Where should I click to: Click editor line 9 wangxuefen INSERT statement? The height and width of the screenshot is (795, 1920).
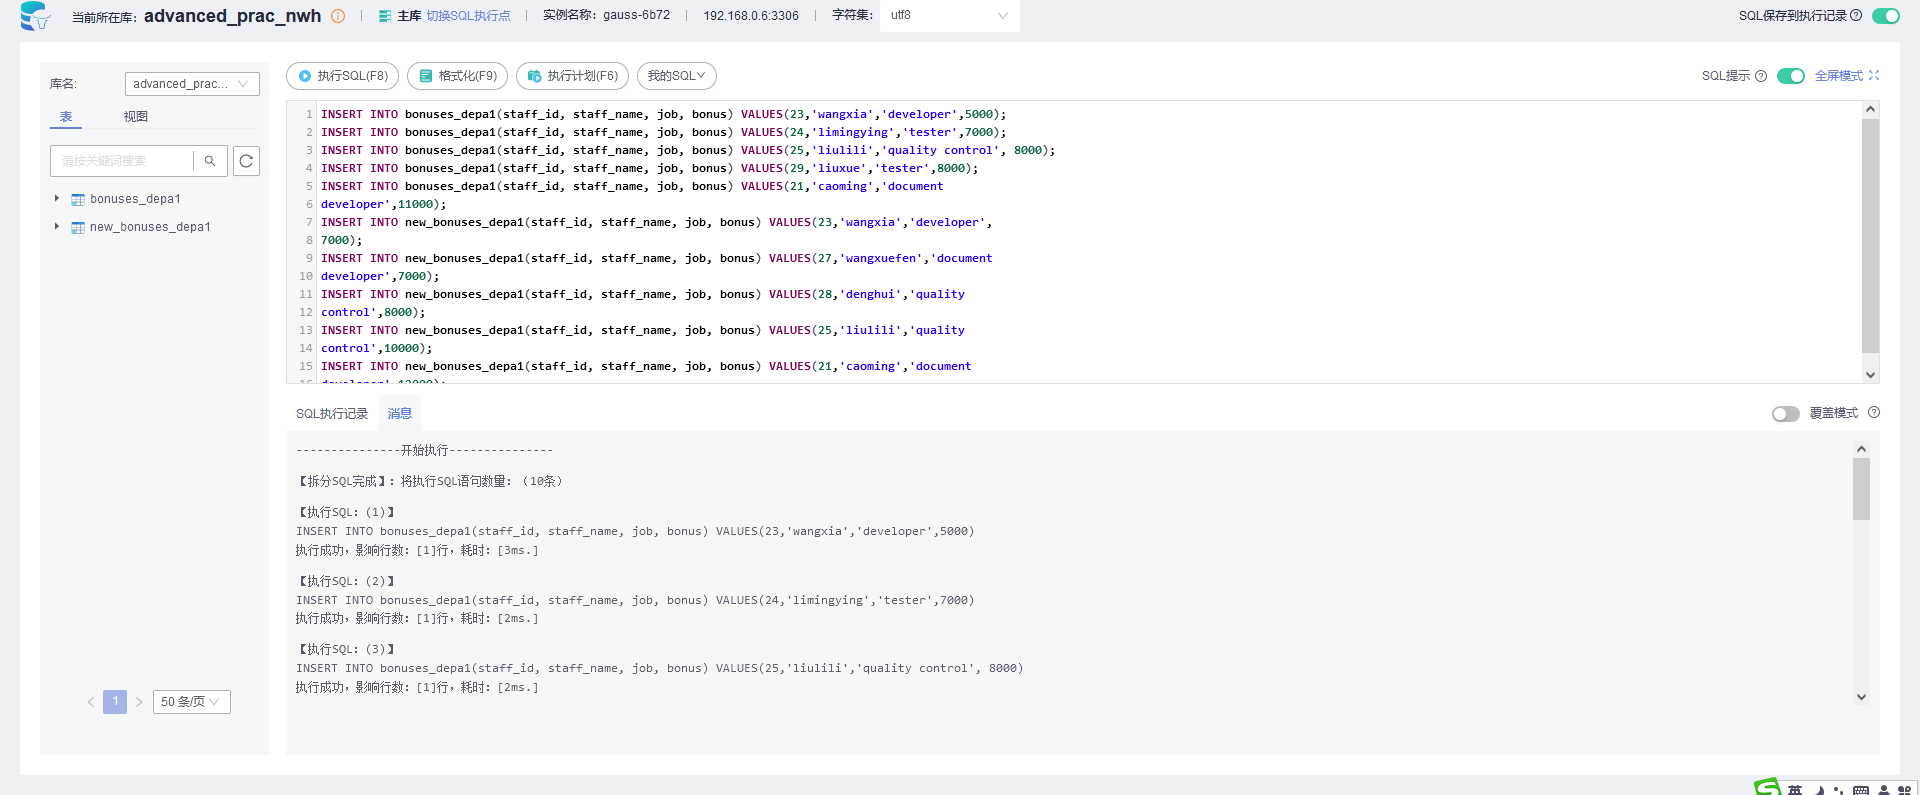(657, 258)
